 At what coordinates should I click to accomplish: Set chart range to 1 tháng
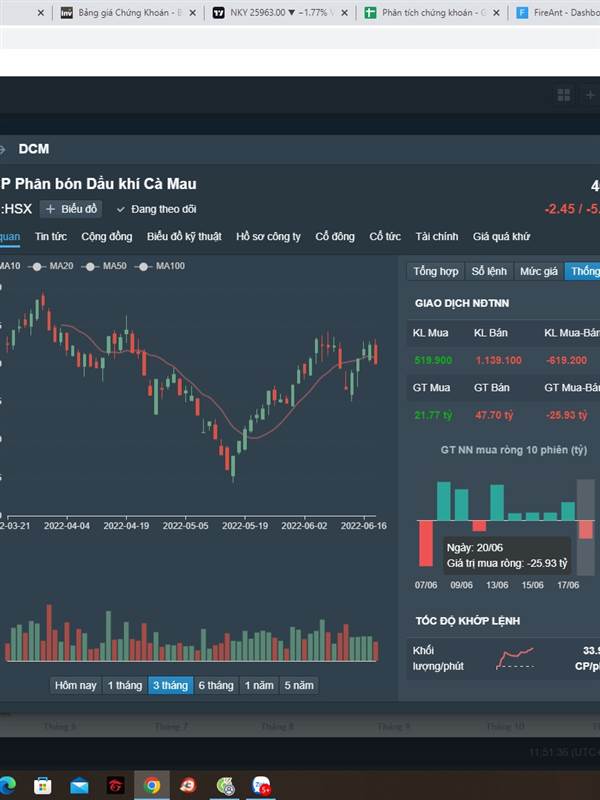pyautogui.click(x=124, y=685)
